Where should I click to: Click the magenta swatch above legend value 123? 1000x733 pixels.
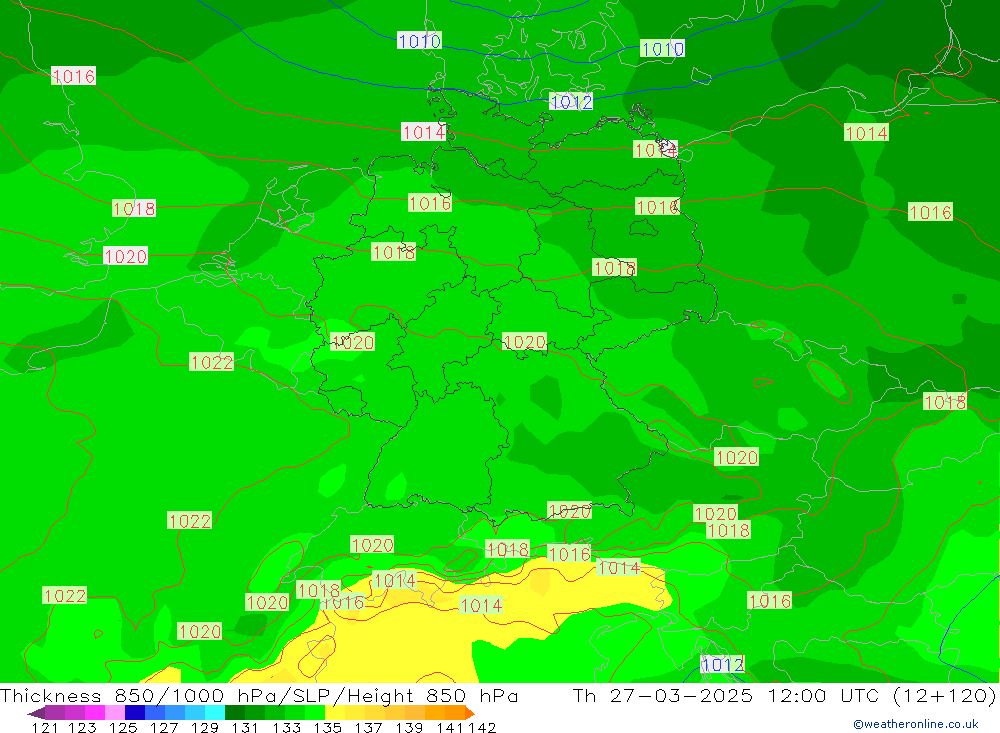pos(94,713)
